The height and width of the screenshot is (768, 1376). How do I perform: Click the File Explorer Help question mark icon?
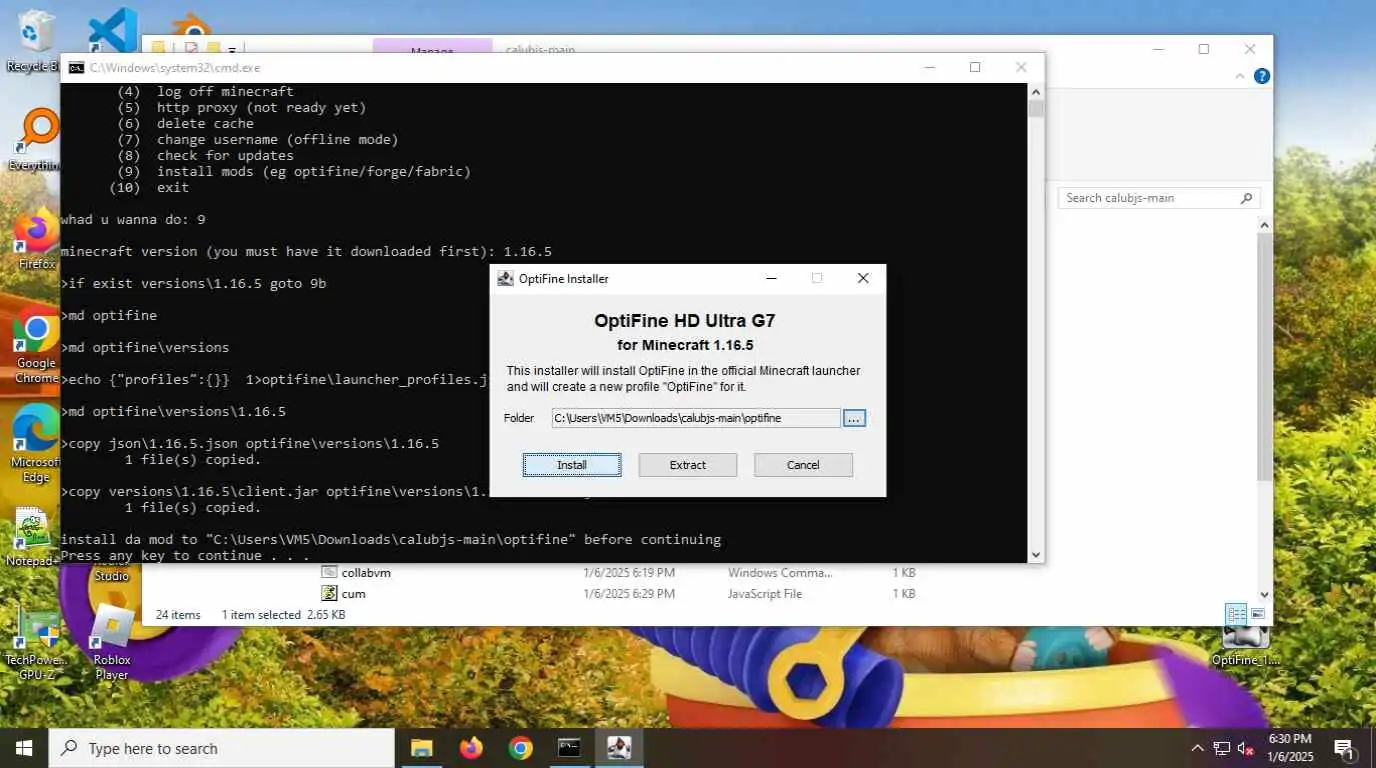[x=1262, y=76]
